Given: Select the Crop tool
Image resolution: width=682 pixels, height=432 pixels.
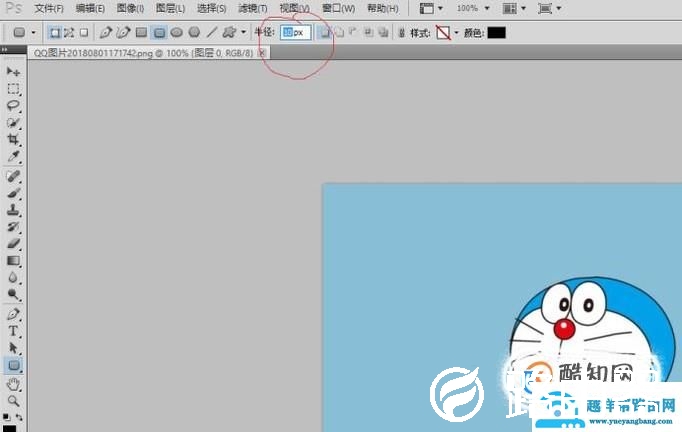Looking at the screenshot, I should pyautogui.click(x=14, y=140).
